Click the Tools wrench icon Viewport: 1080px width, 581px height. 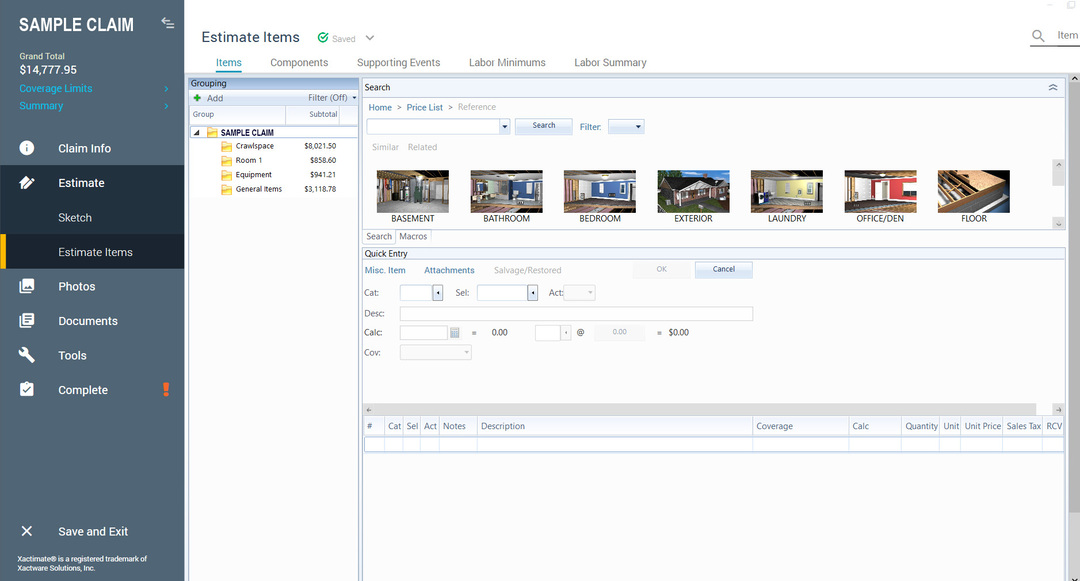(x=27, y=355)
